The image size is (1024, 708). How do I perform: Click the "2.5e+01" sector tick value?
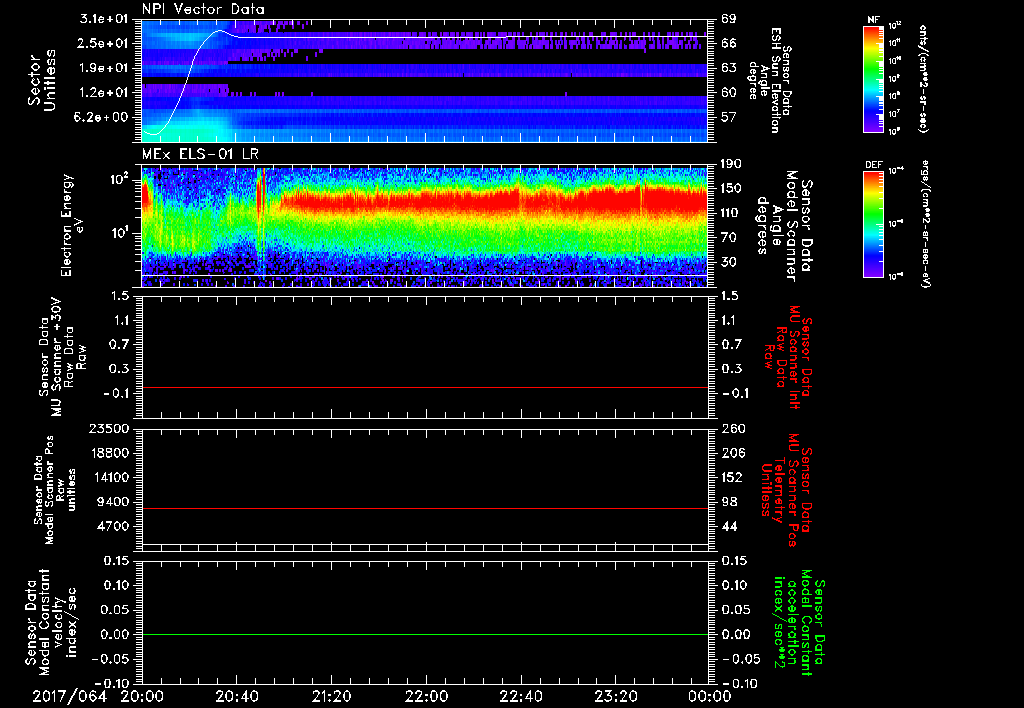[104, 43]
